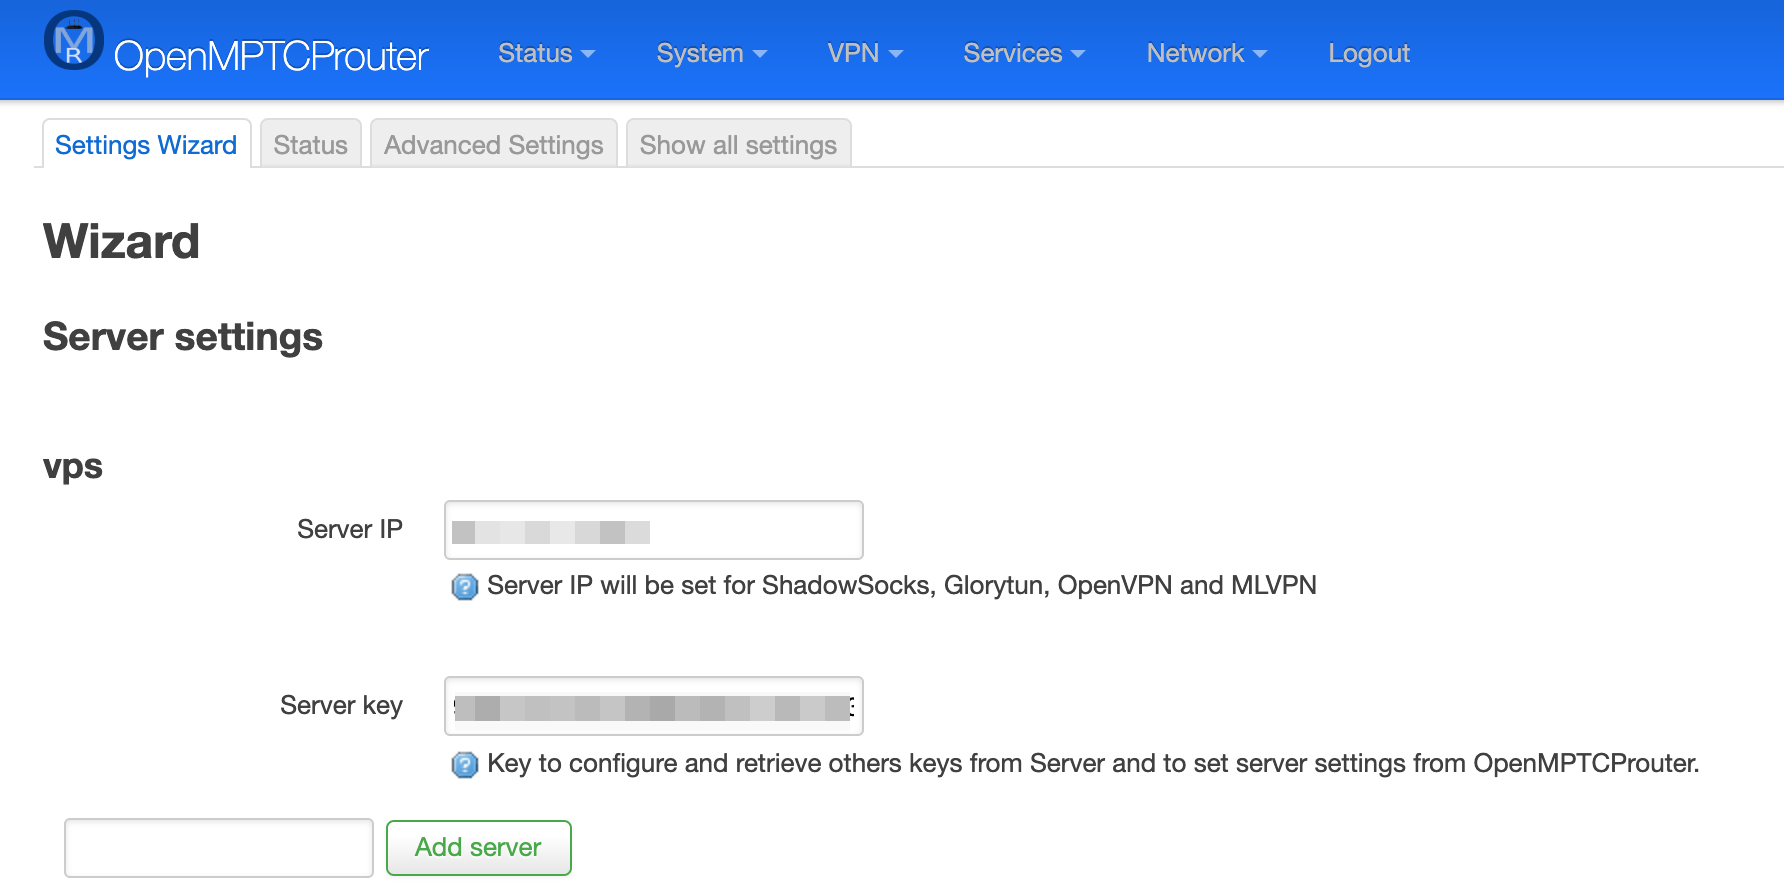Select the Settings Wizard tab
1784x896 pixels.
(x=146, y=144)
